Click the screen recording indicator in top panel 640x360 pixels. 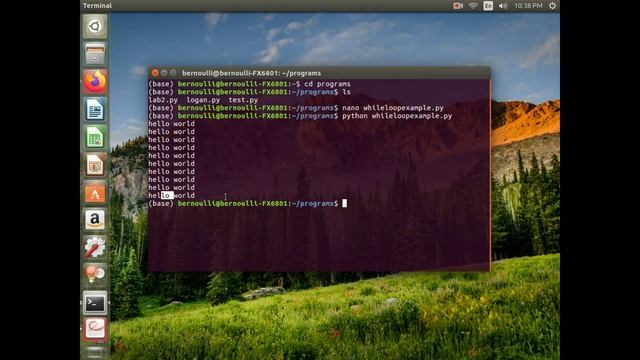coord(458,6)
